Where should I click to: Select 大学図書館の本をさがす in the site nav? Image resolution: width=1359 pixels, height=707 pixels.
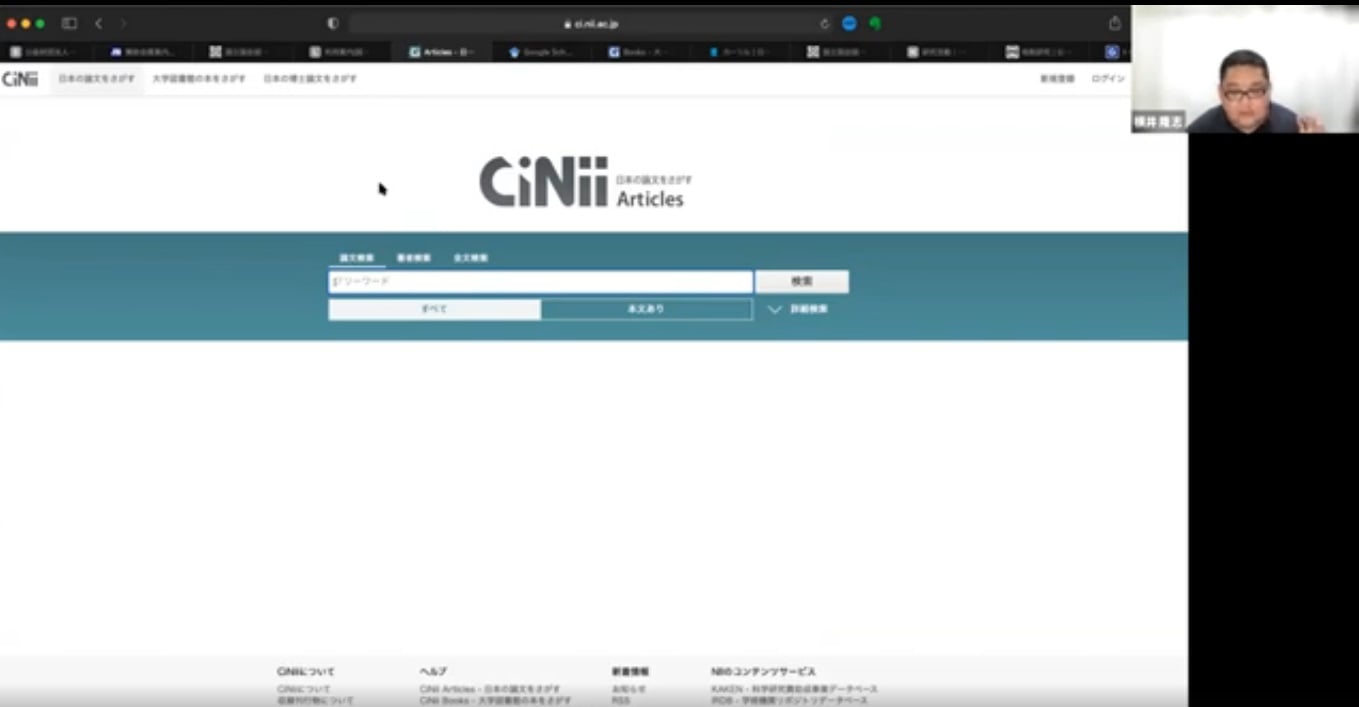point(199,79)
